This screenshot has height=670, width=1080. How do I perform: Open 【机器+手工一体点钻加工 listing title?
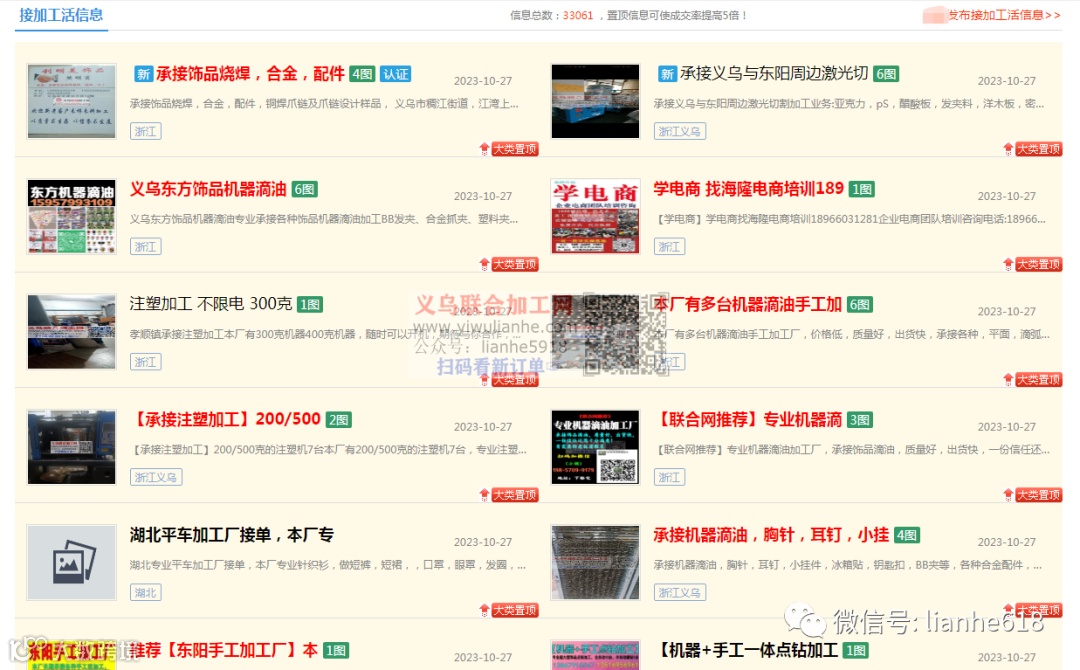point(746,650)
